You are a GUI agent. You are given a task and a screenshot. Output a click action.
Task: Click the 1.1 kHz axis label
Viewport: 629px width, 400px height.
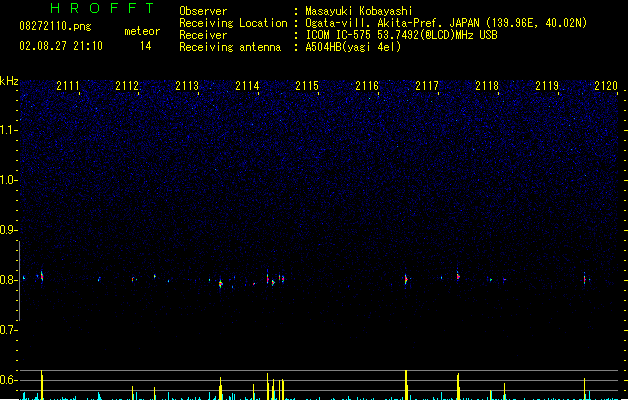[7, 130]
